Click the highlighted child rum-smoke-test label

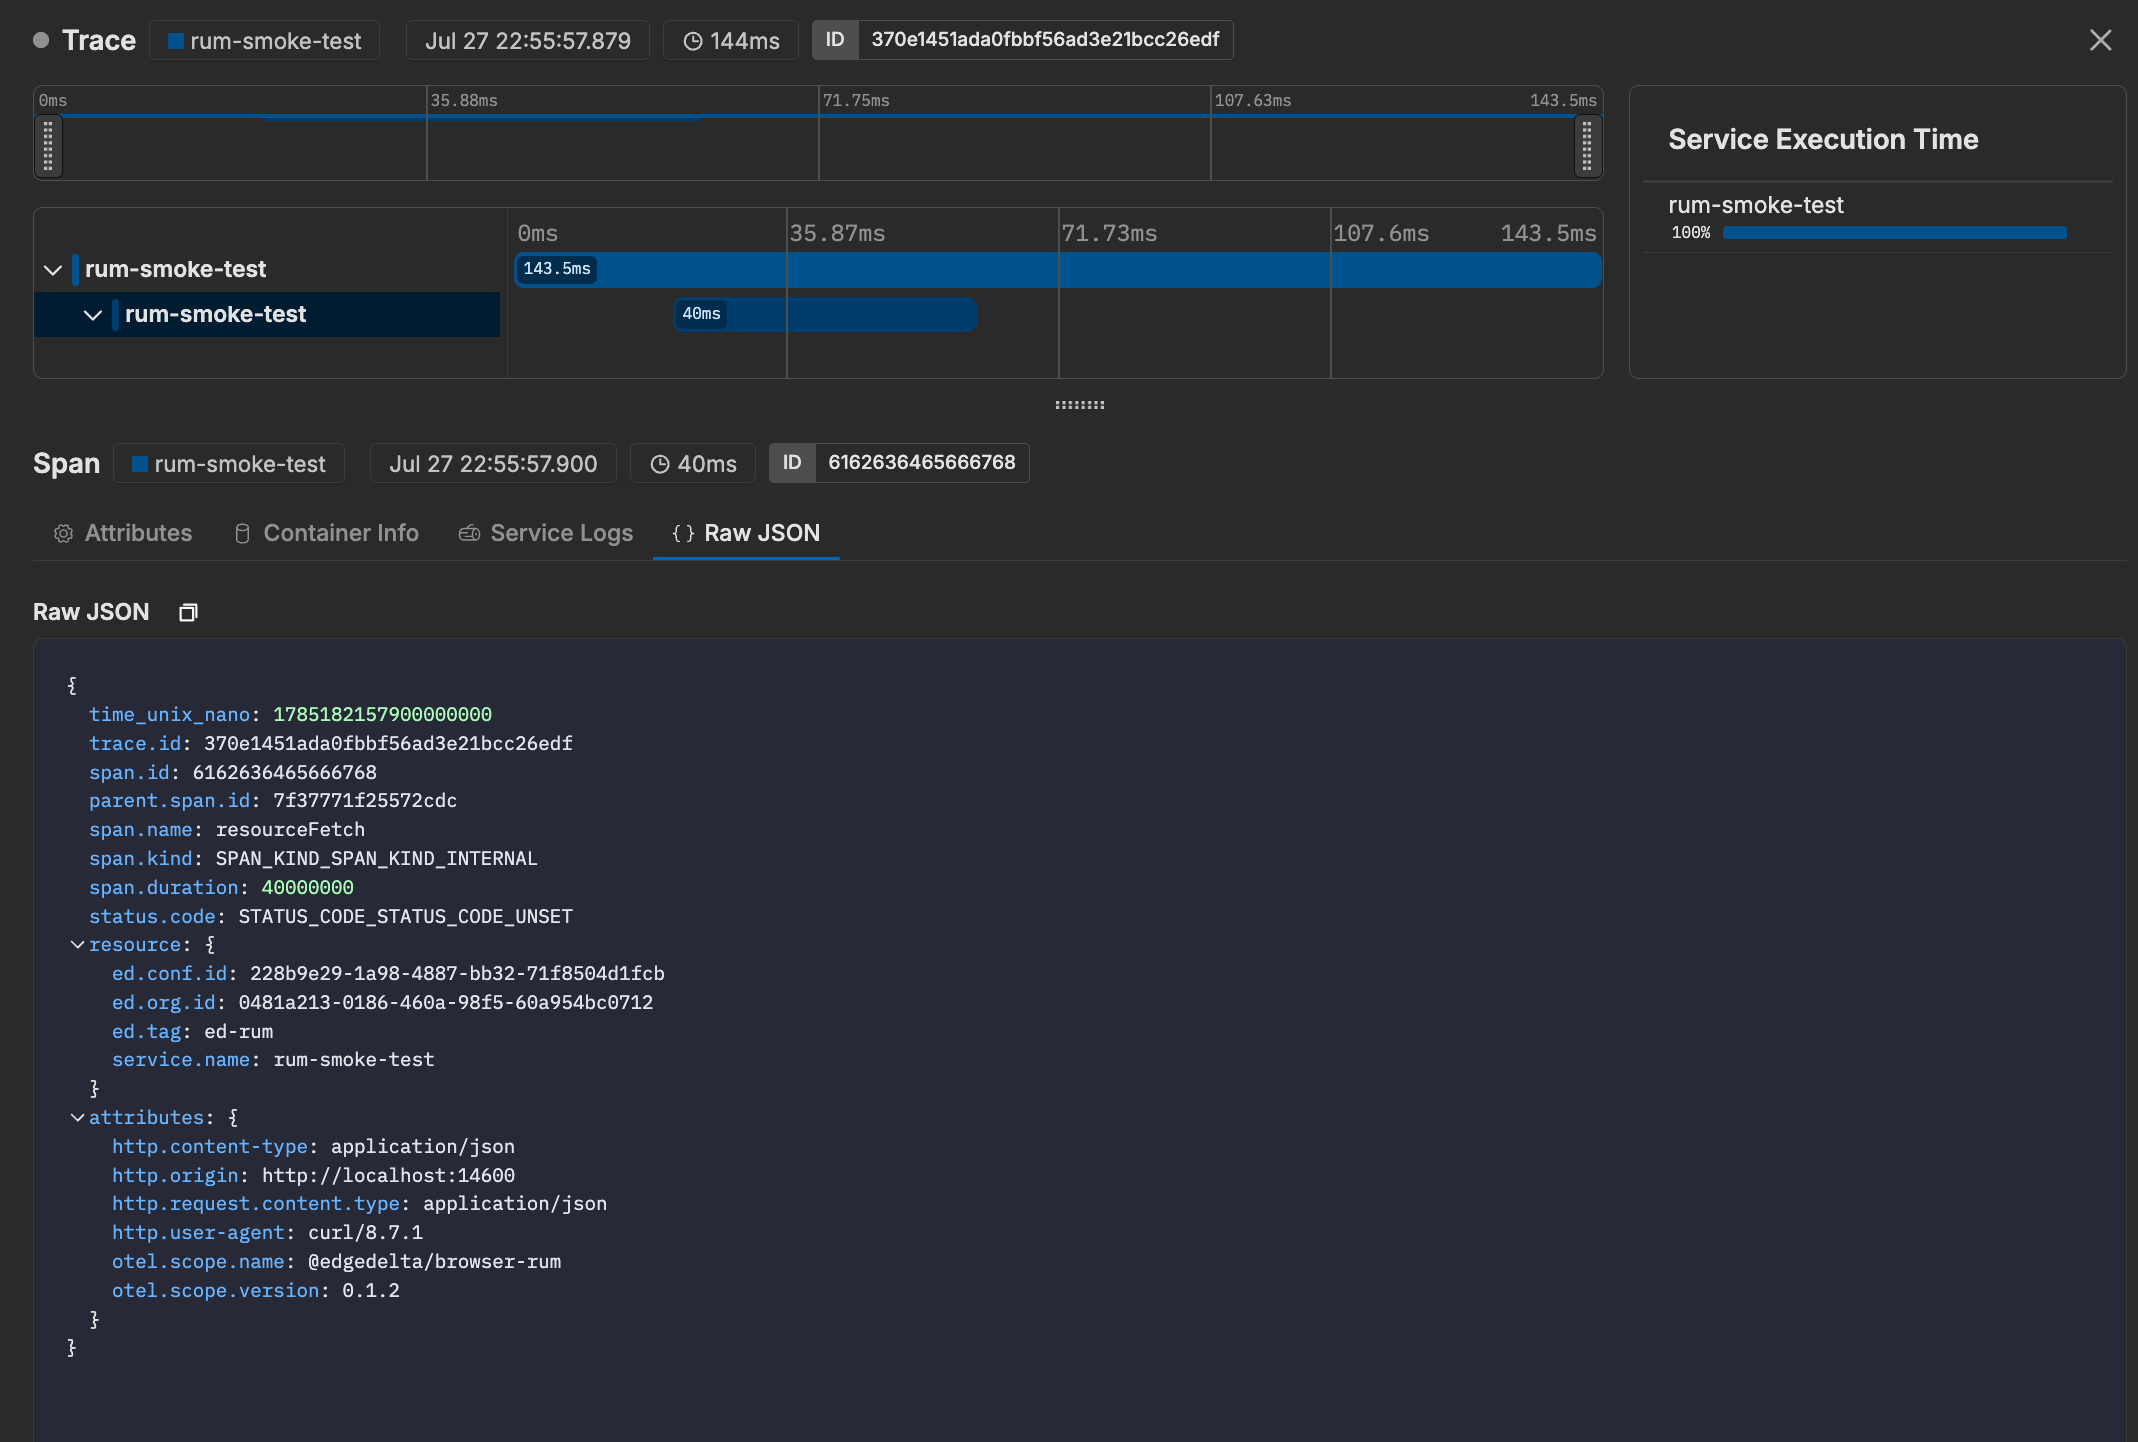(x=215, y=314)
